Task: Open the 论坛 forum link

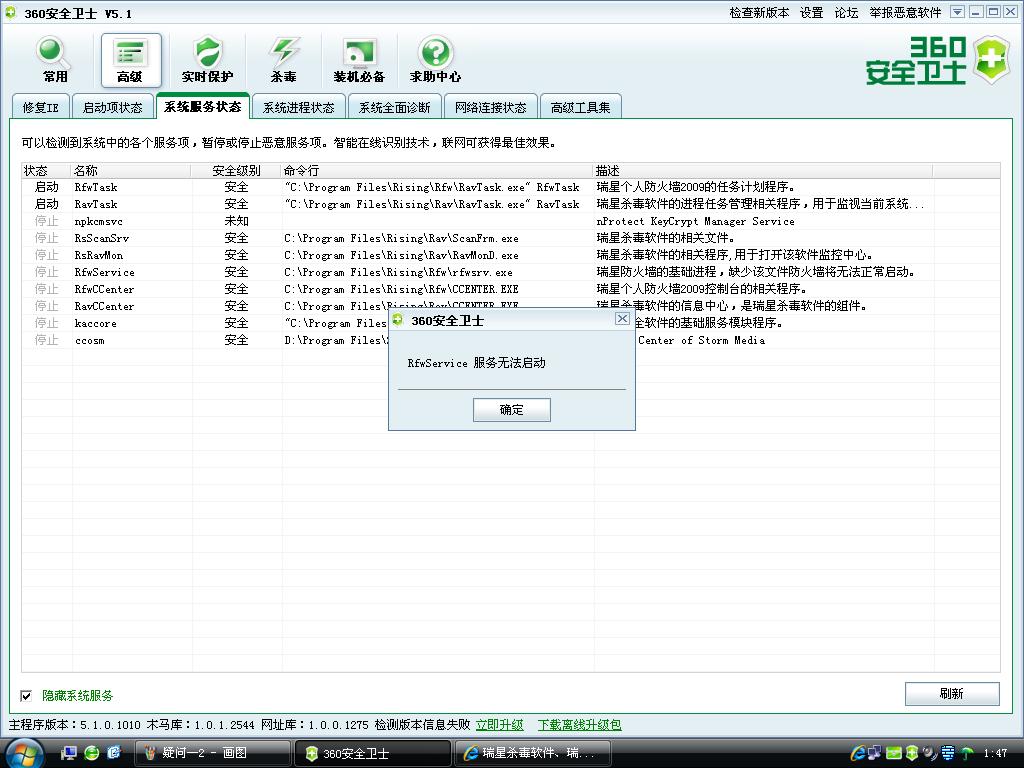Action: tap(846, 12)
